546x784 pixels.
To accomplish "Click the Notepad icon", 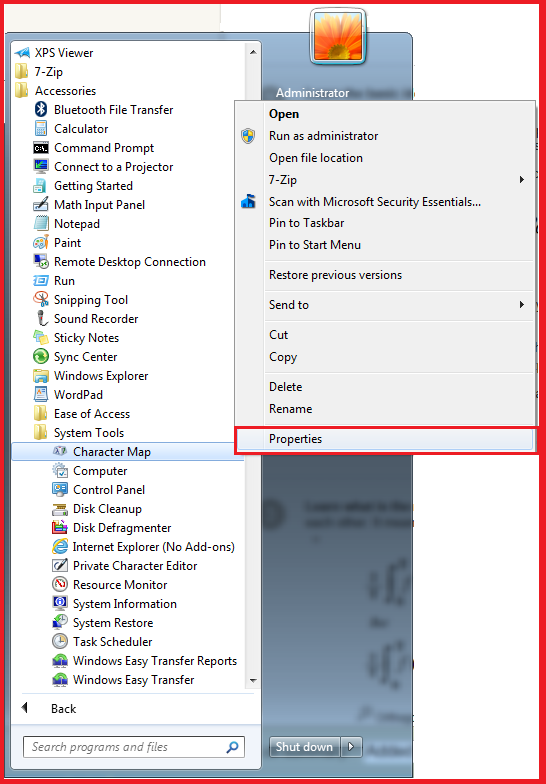I will coord(41,224).
